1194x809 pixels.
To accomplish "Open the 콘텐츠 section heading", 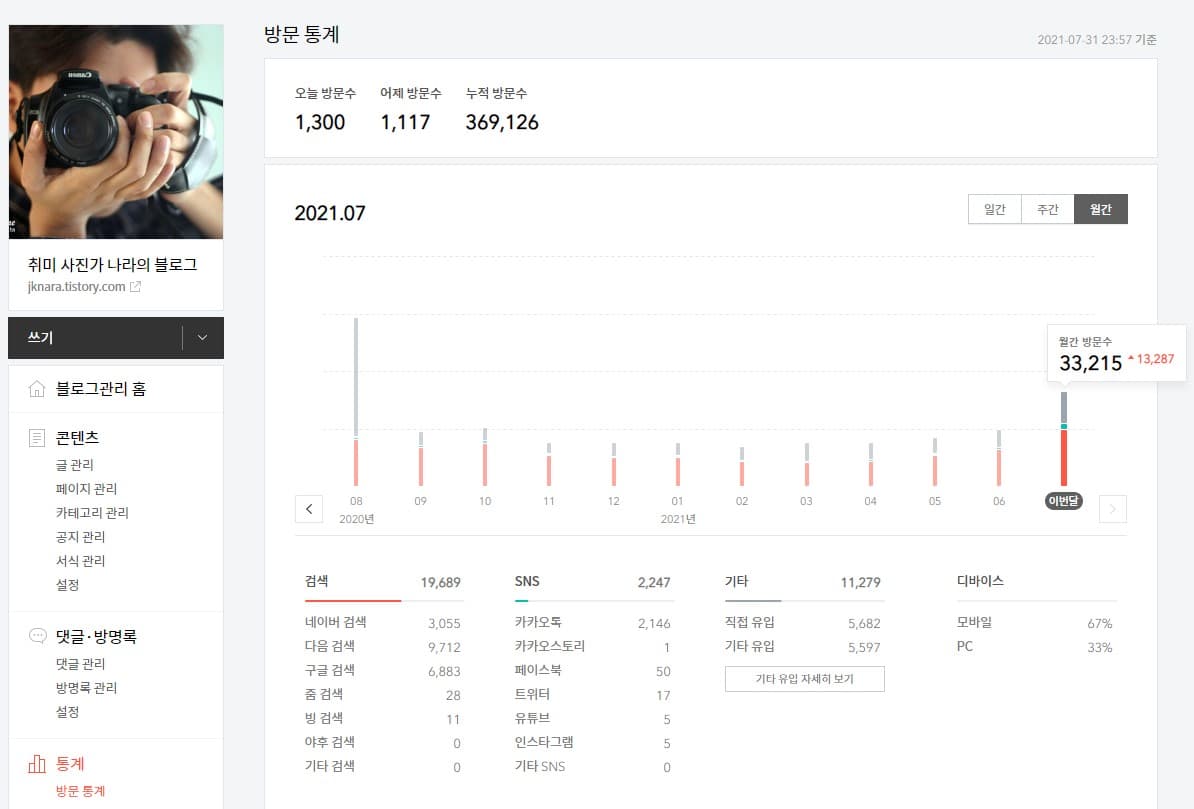I will (x=78, y=438).
